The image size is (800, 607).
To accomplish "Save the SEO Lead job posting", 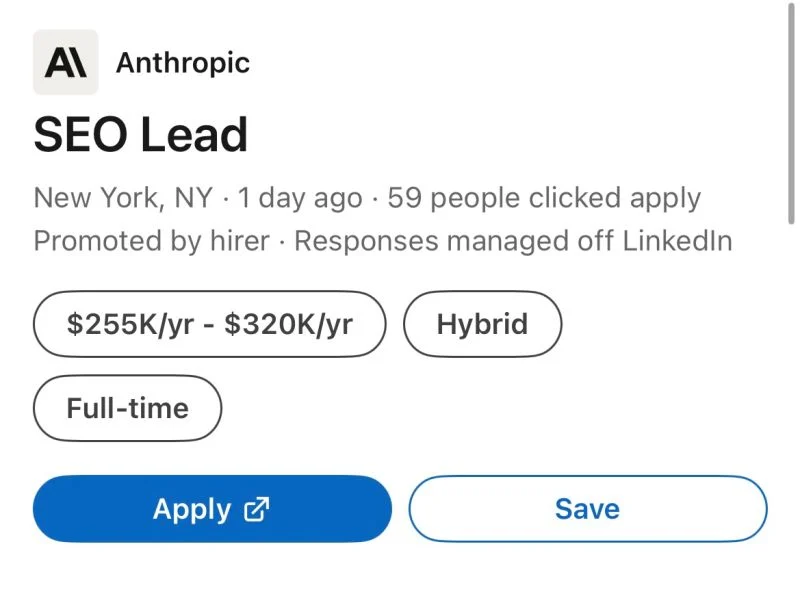I will (x=587, y=508).
